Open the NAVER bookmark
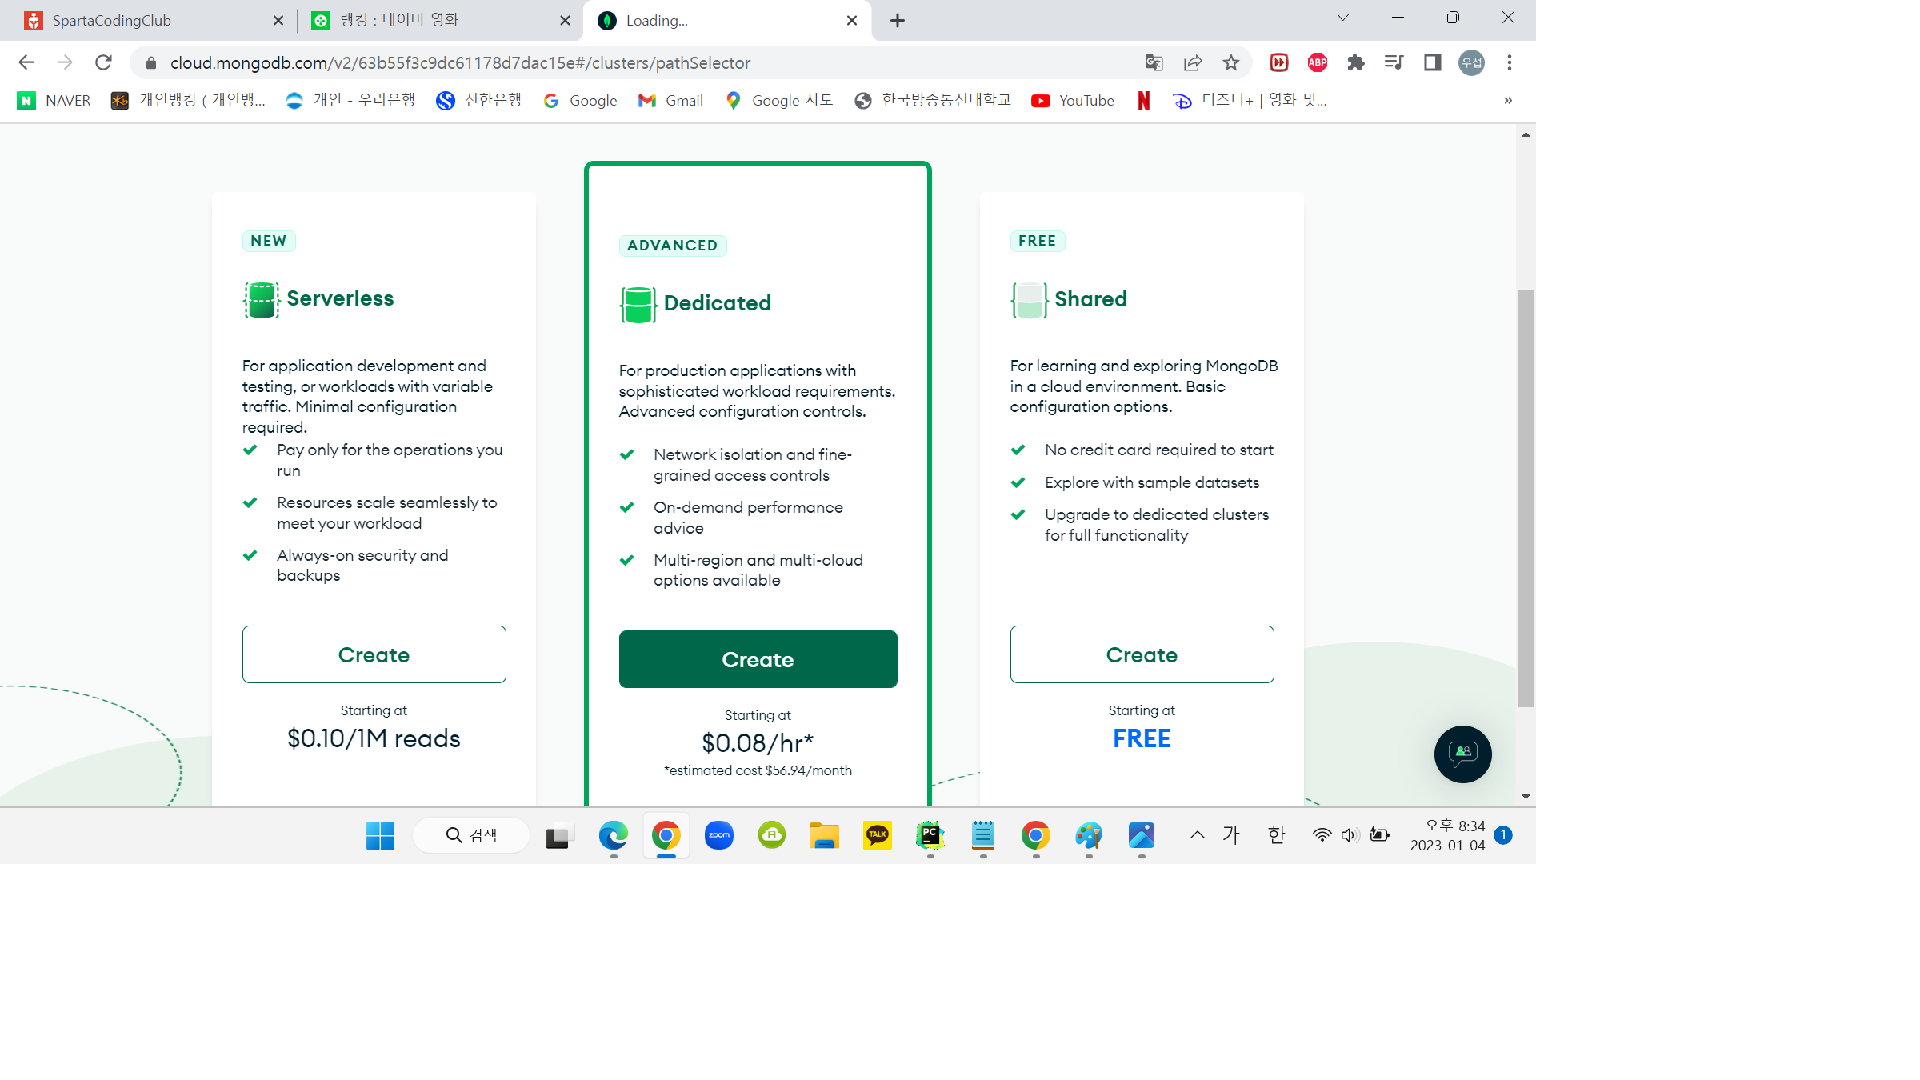The image size is (1920, 1080). [x=55, y=100]
